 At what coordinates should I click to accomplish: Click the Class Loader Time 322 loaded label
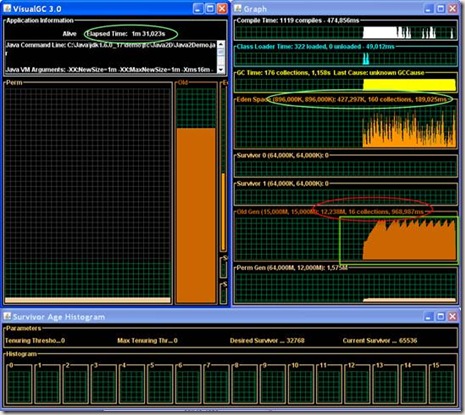tap(315, 46)
